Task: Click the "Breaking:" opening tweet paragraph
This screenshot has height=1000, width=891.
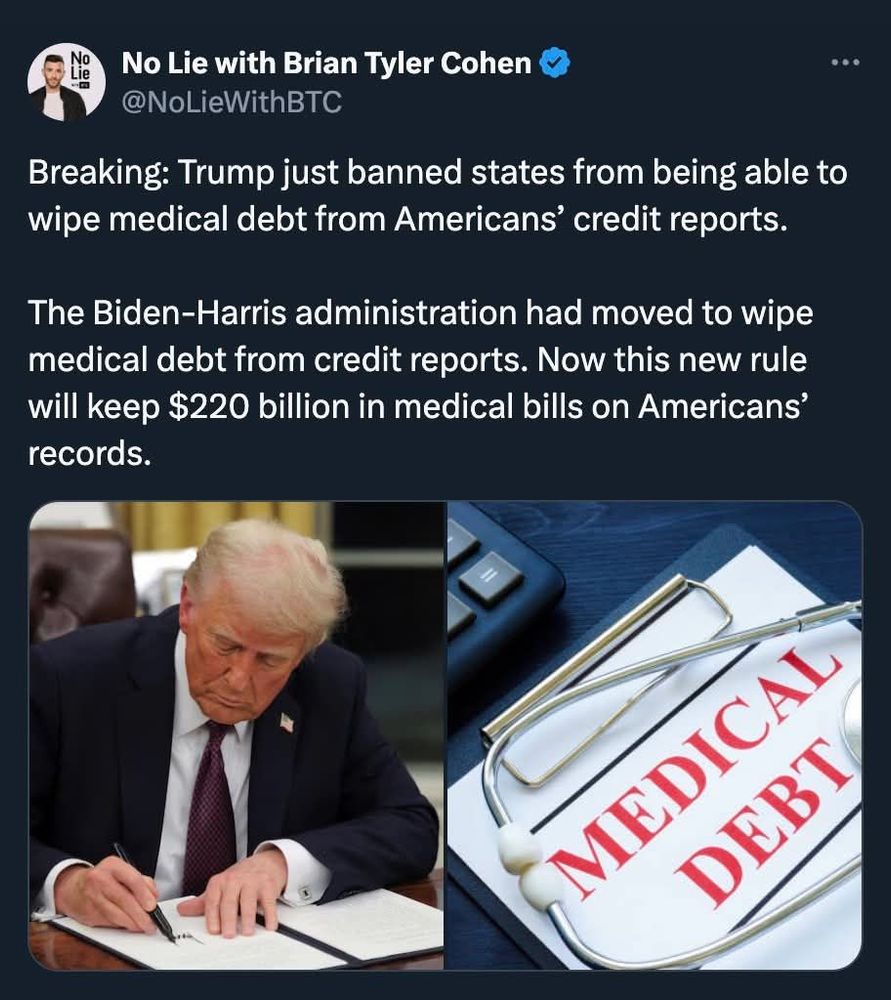Action: click(438, 196)
